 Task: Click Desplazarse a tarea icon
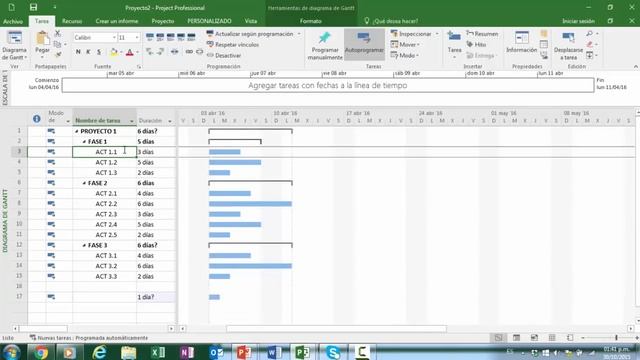click(568, 38)
